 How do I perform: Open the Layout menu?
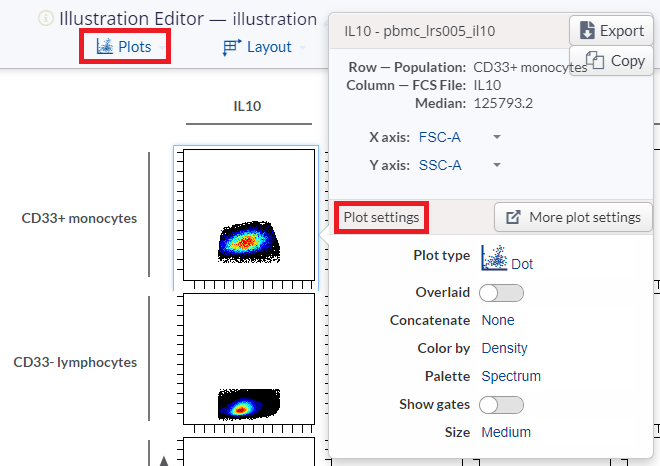click(x=263, y=47)
